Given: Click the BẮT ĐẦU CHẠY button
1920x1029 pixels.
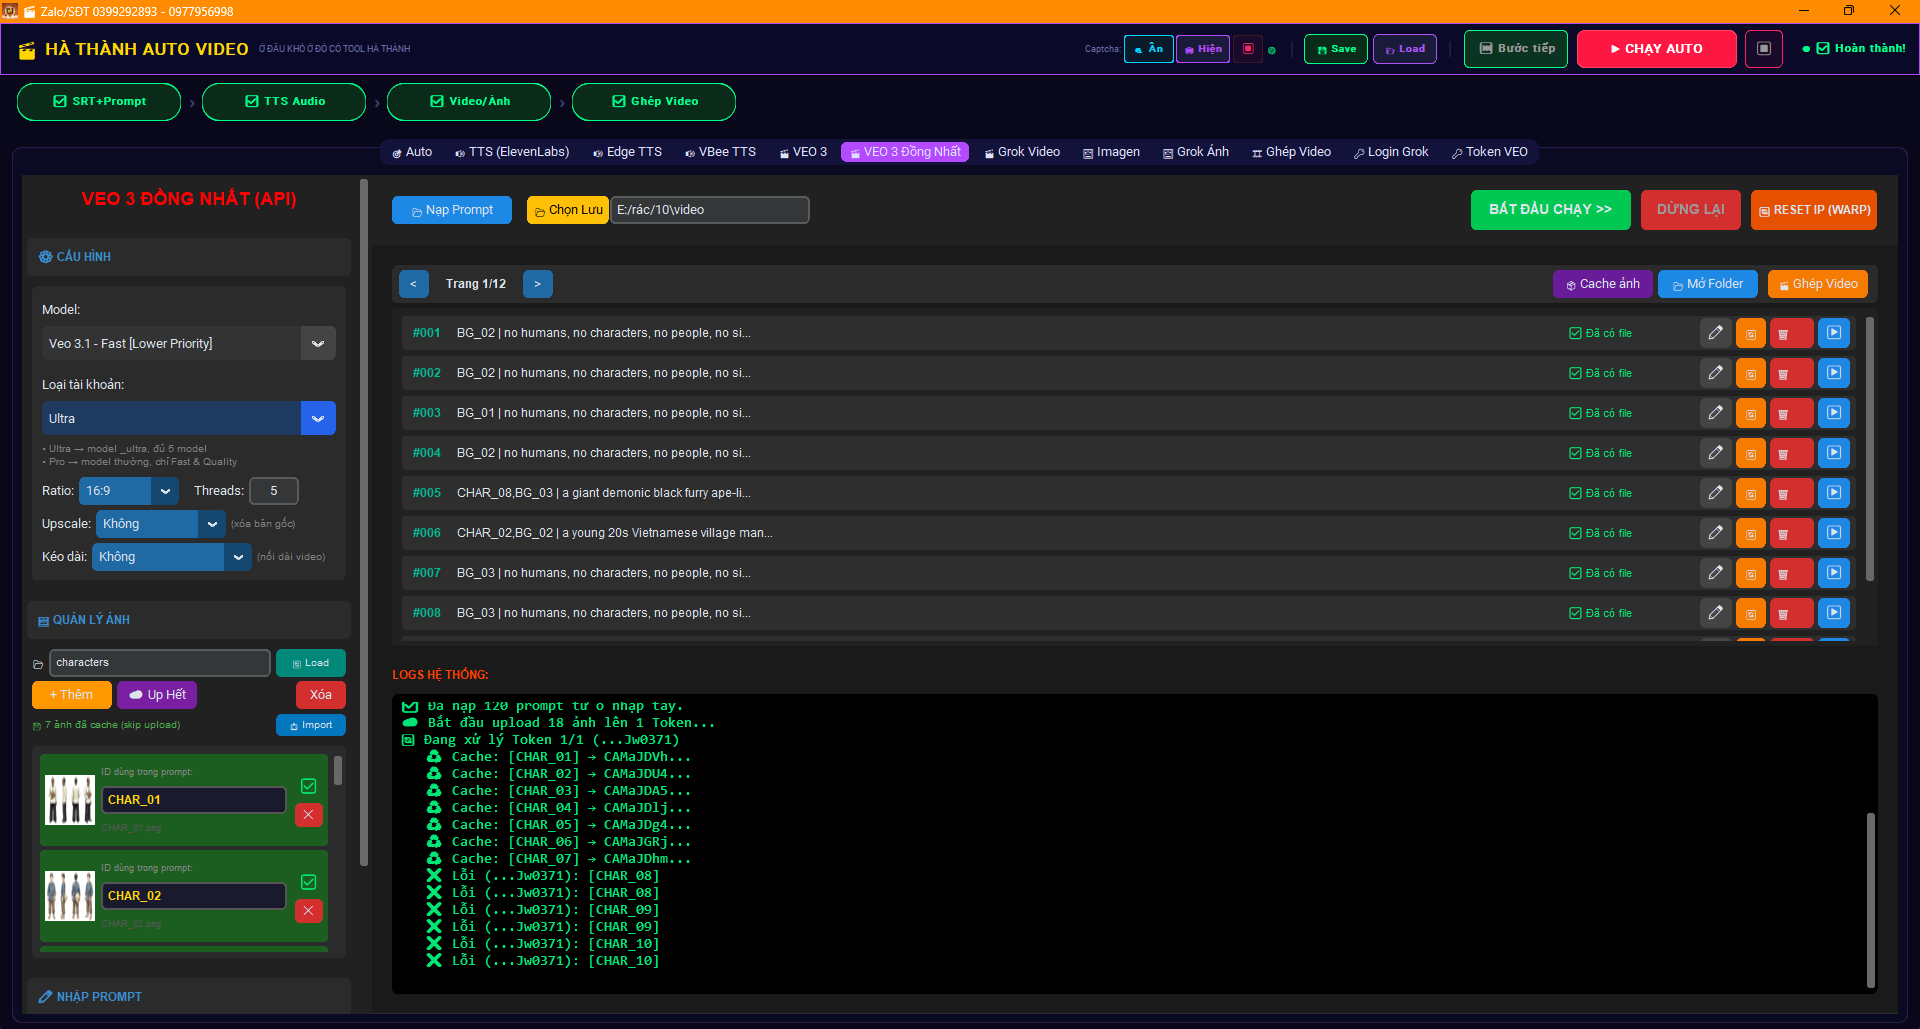Looking at the screenshot, I should (1550, 210).
